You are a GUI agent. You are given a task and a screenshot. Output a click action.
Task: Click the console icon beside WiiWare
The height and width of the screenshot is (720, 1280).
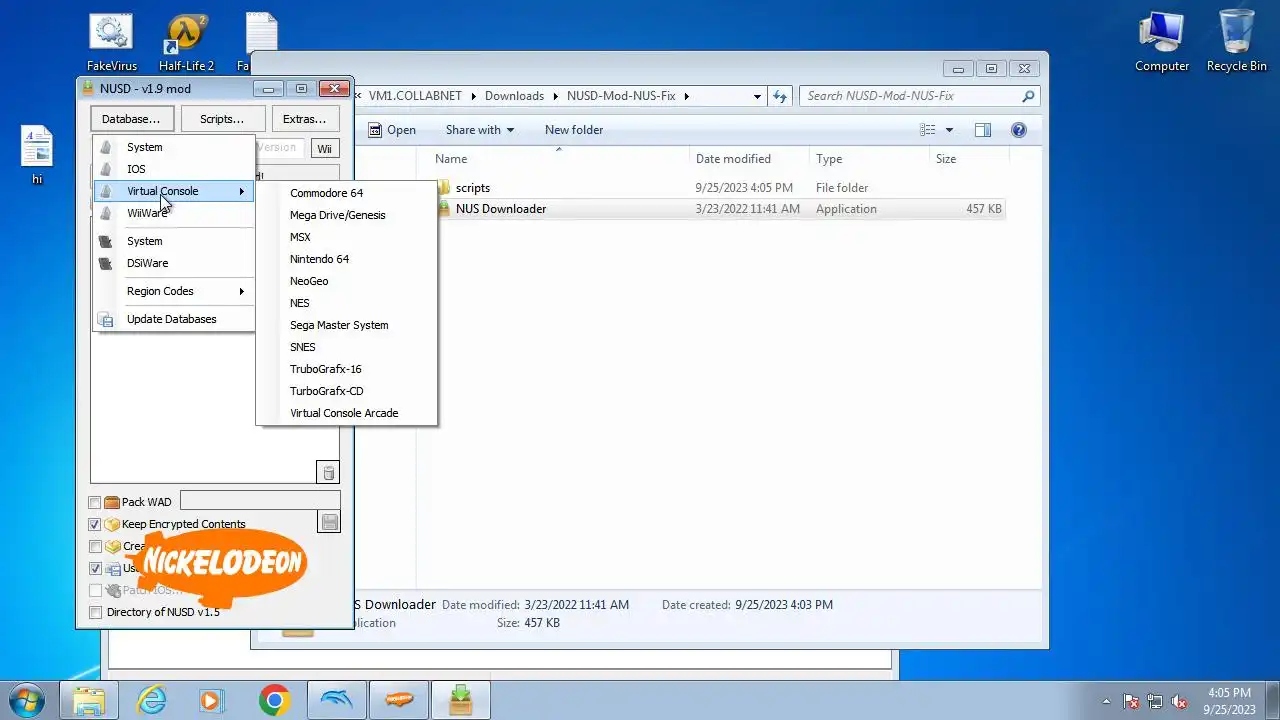click(x=106, y=213)
